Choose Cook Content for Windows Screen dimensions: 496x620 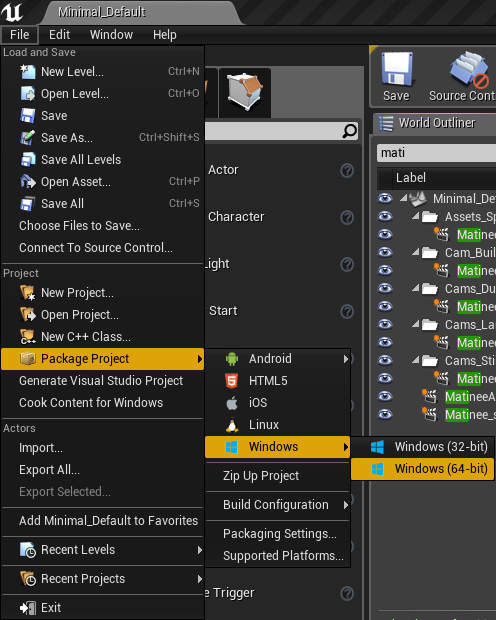[102, 403]
